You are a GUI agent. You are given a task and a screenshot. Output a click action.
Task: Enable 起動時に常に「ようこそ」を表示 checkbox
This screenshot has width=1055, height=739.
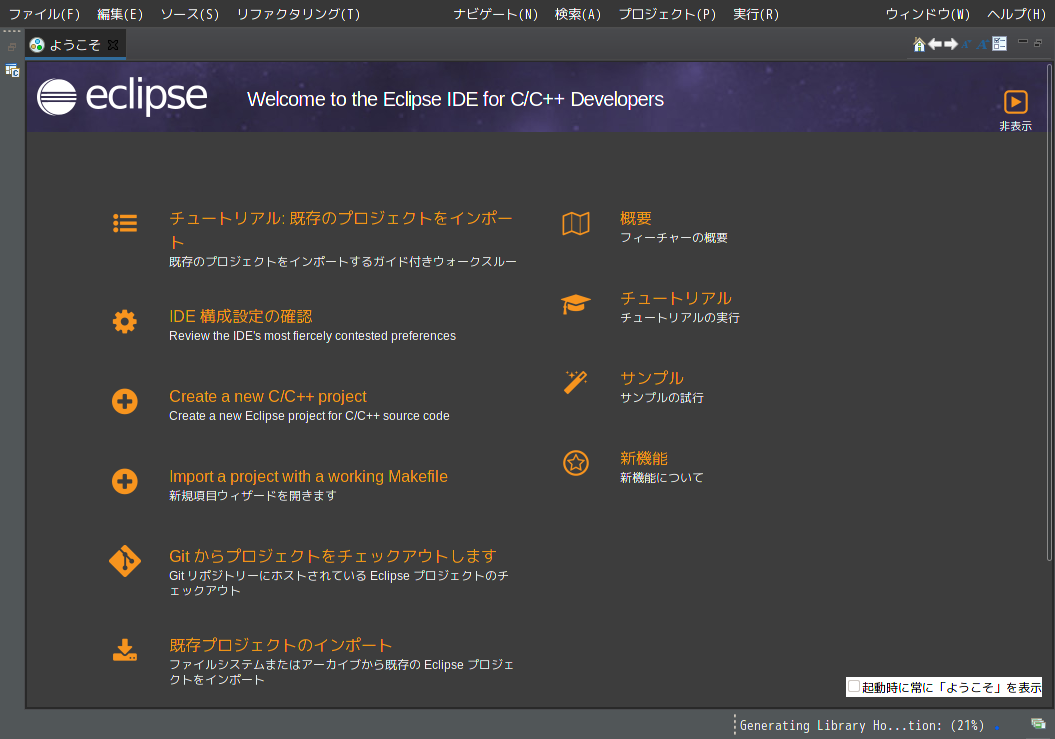pyautogui.click(x=854, y=687)
